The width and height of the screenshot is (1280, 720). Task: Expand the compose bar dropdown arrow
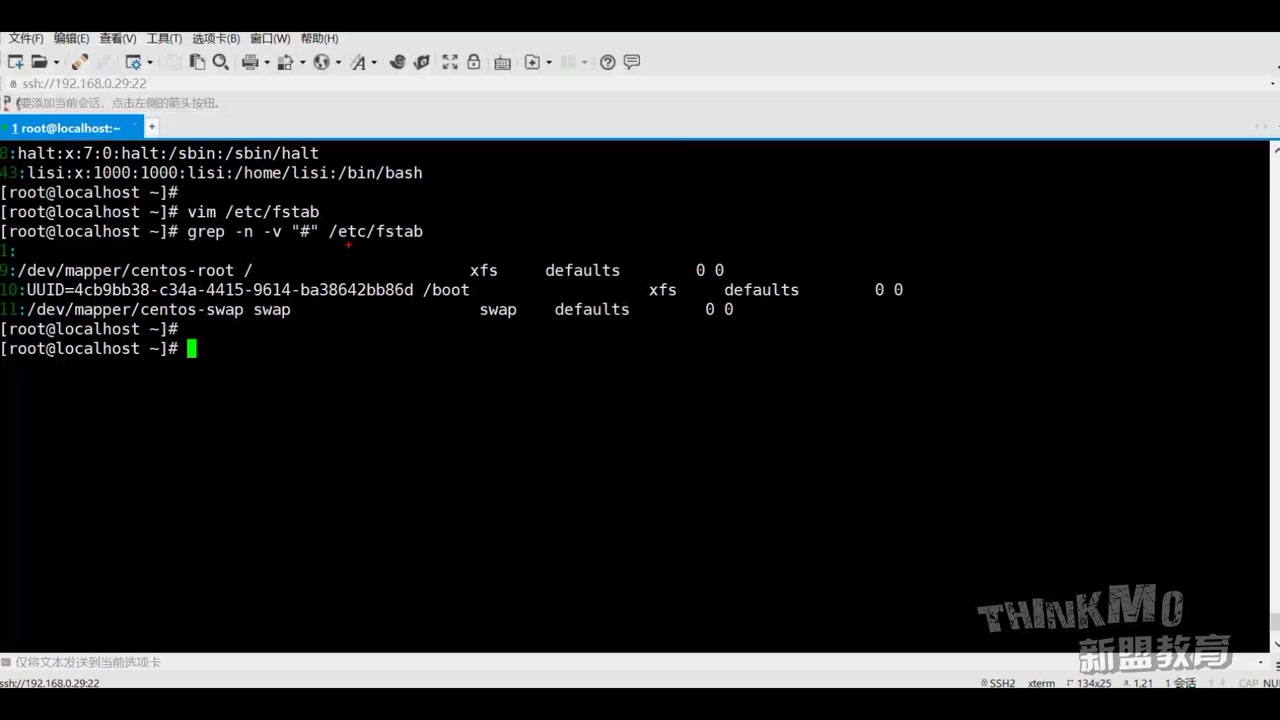tap(1259, 662)
